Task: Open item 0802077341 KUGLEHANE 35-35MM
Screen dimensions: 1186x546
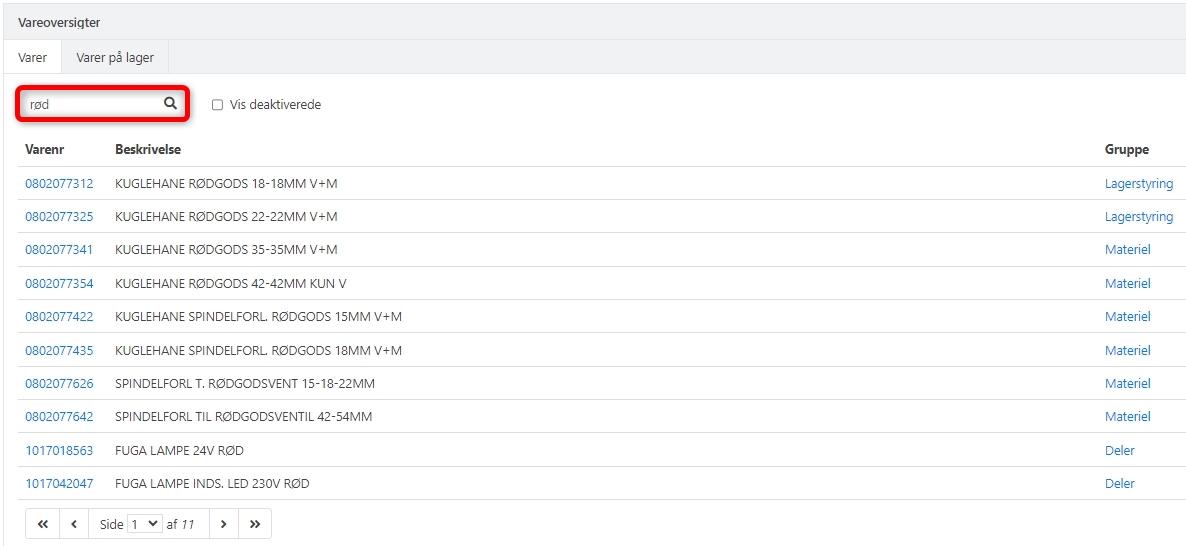Action: 59,250
